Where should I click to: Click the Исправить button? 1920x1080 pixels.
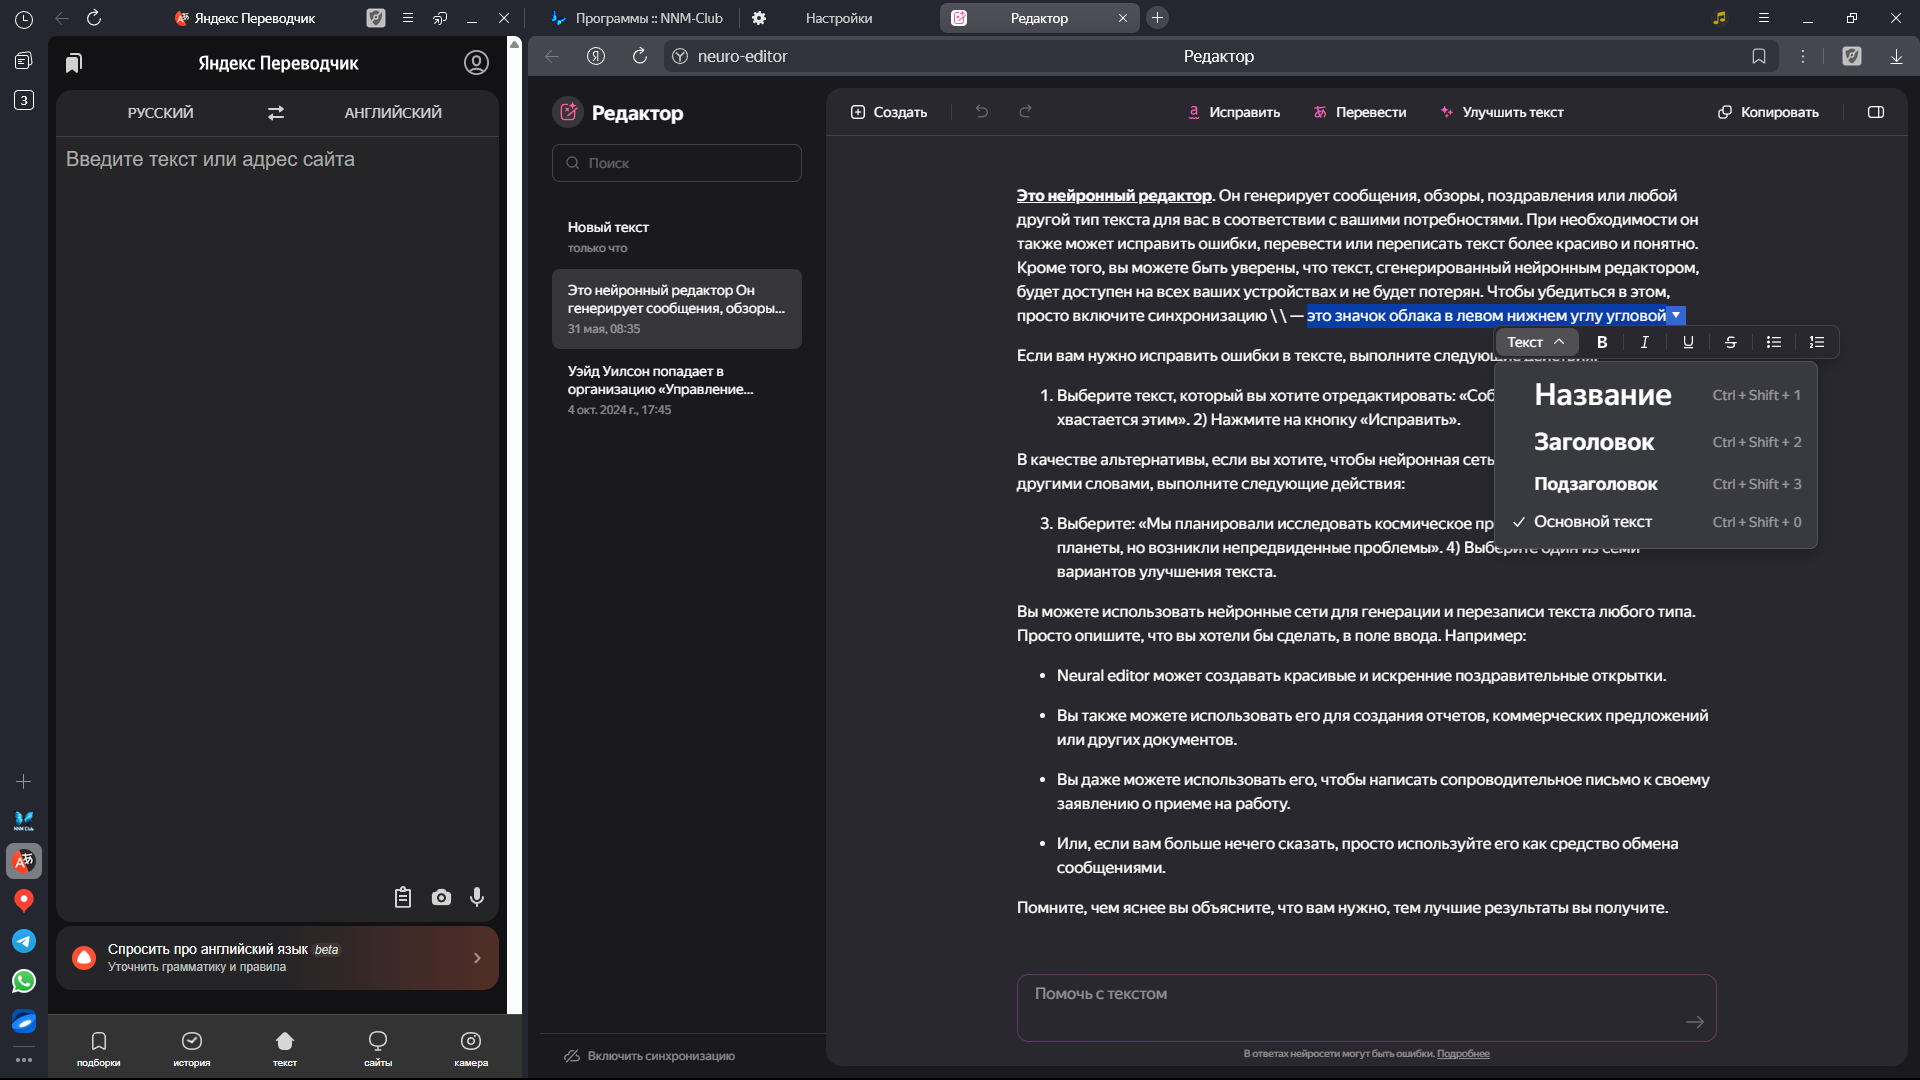click(1233, 112)
